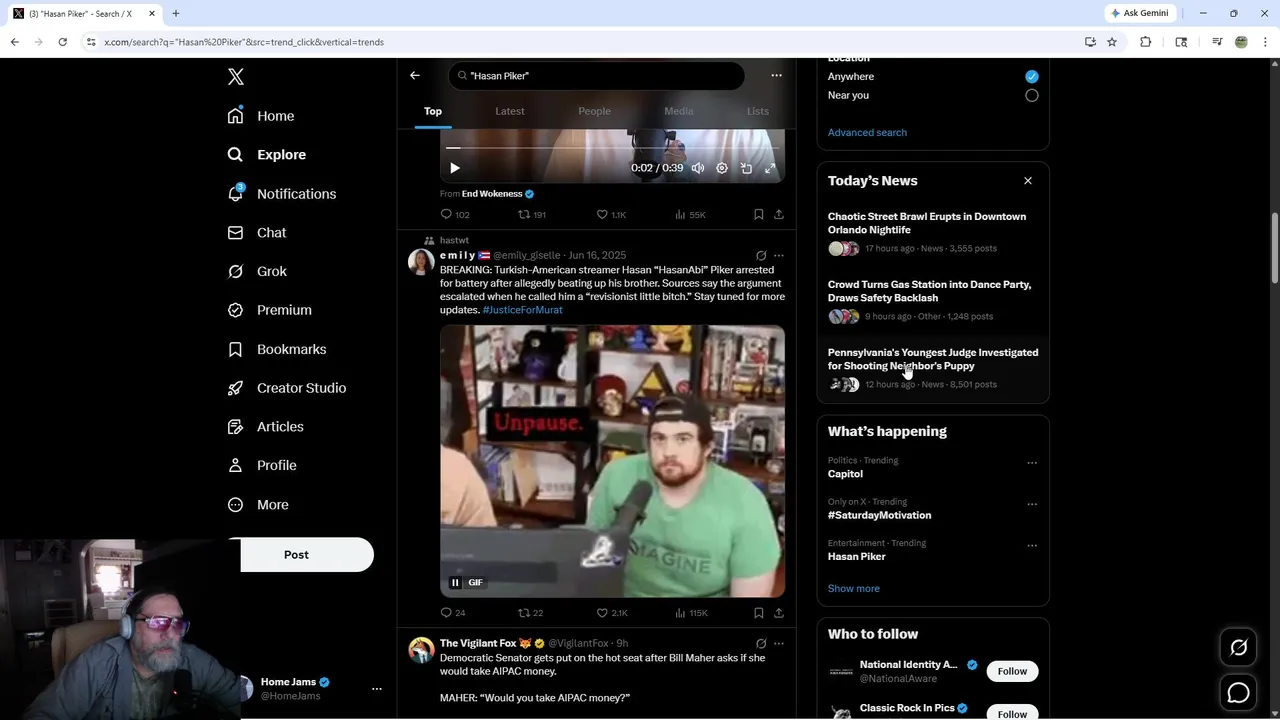Switch to the Top tab
The image size is (1280, 720).
(x=433, y=111)
